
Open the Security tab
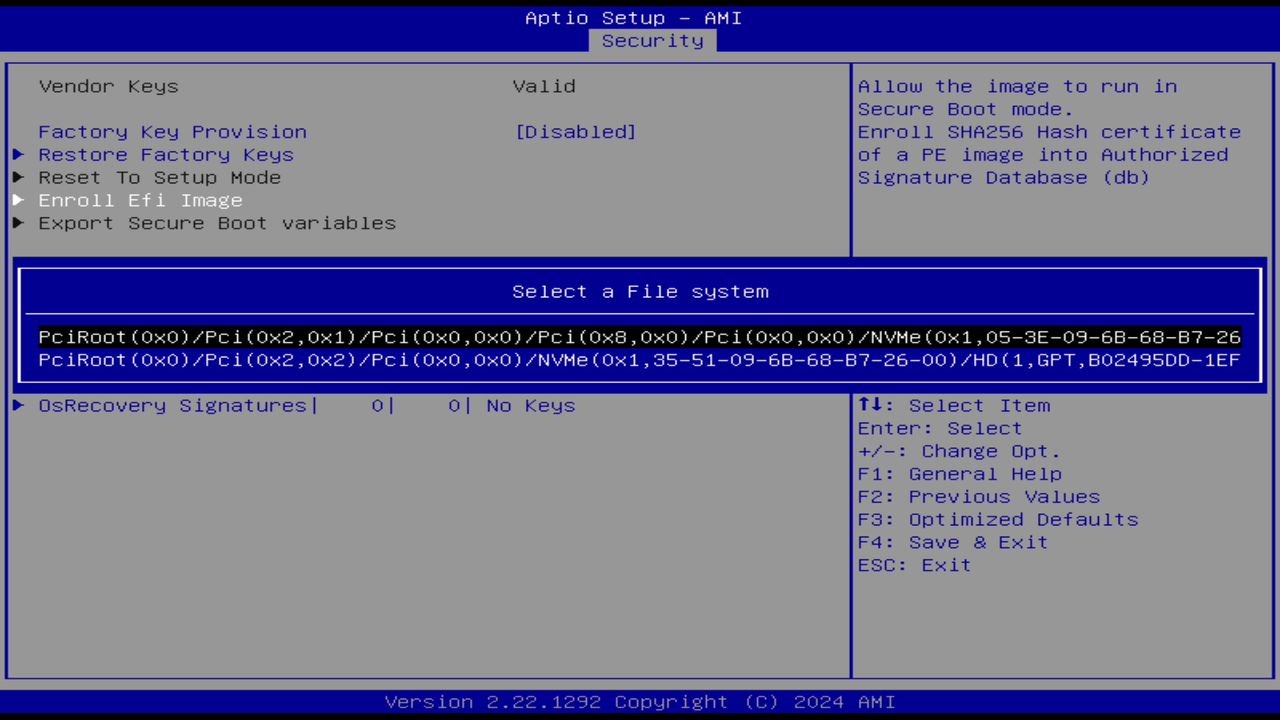(652, 41)
